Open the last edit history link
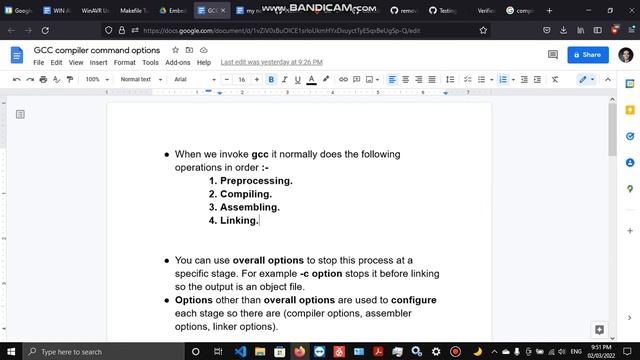640x360 pixels. (x=271, y=62)
